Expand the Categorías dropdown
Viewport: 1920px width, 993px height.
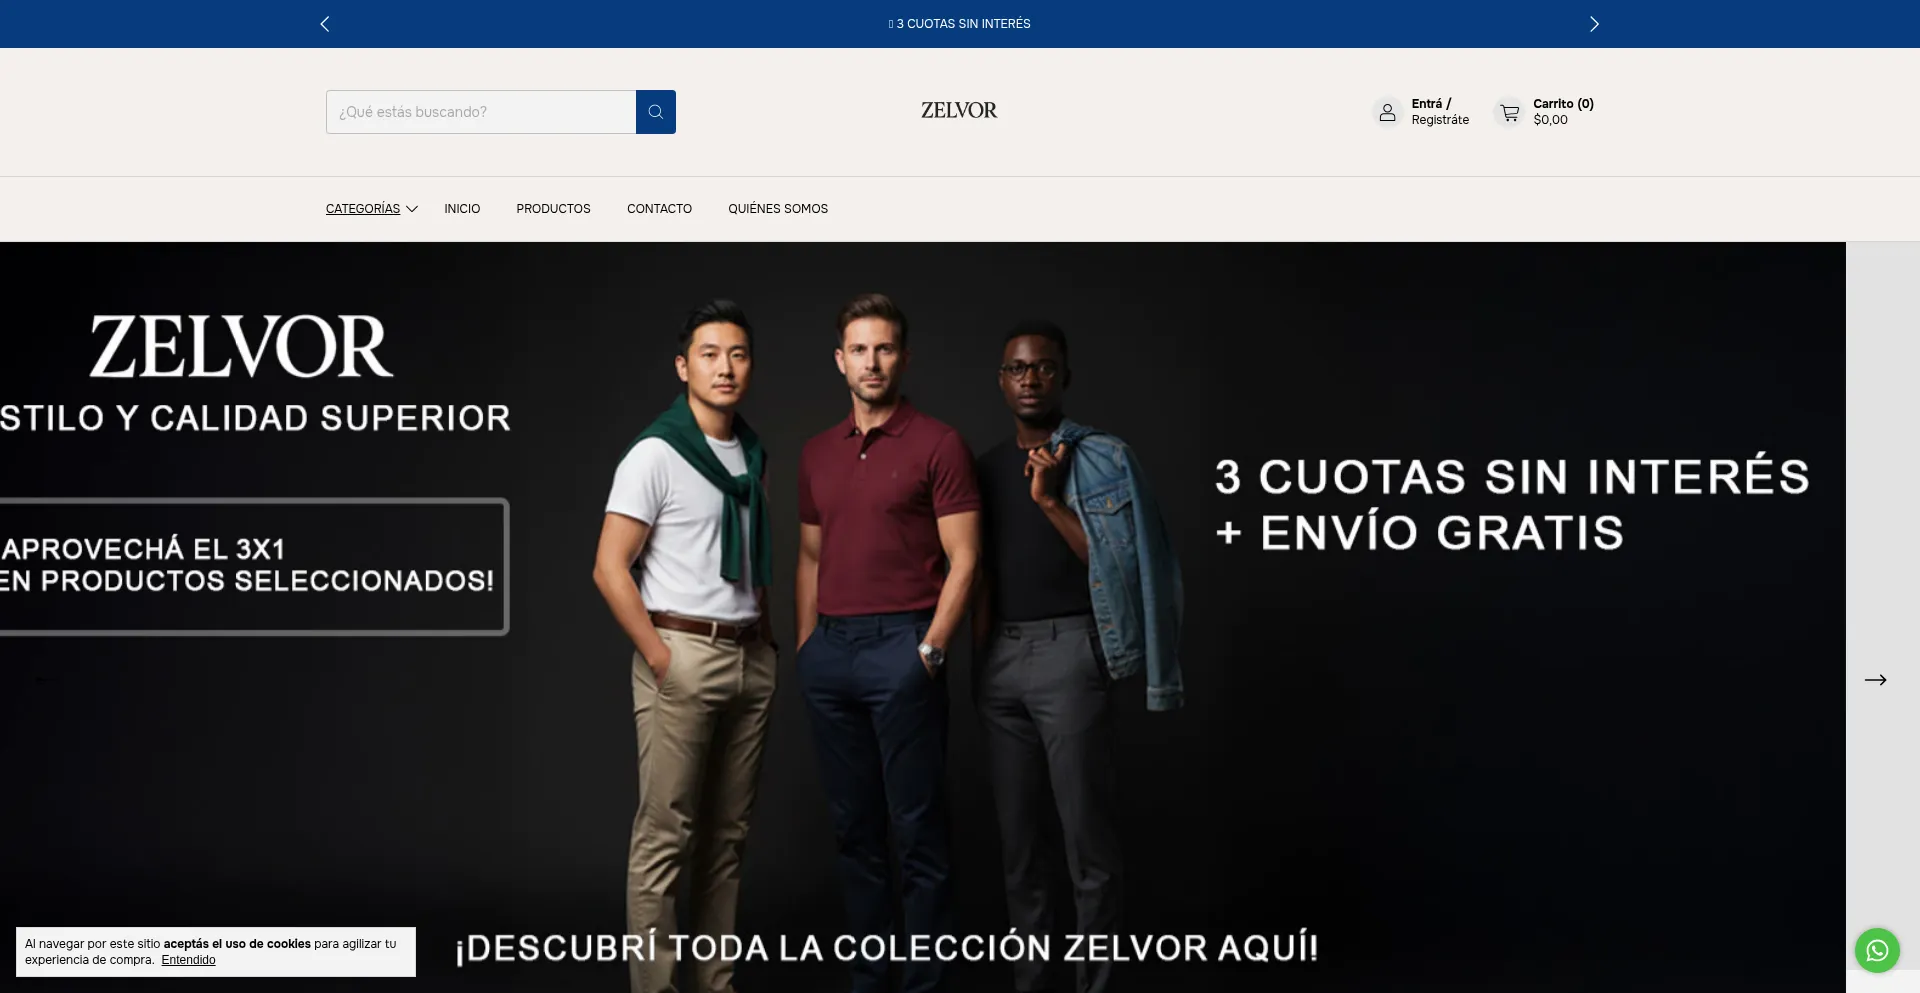point(363,209)
